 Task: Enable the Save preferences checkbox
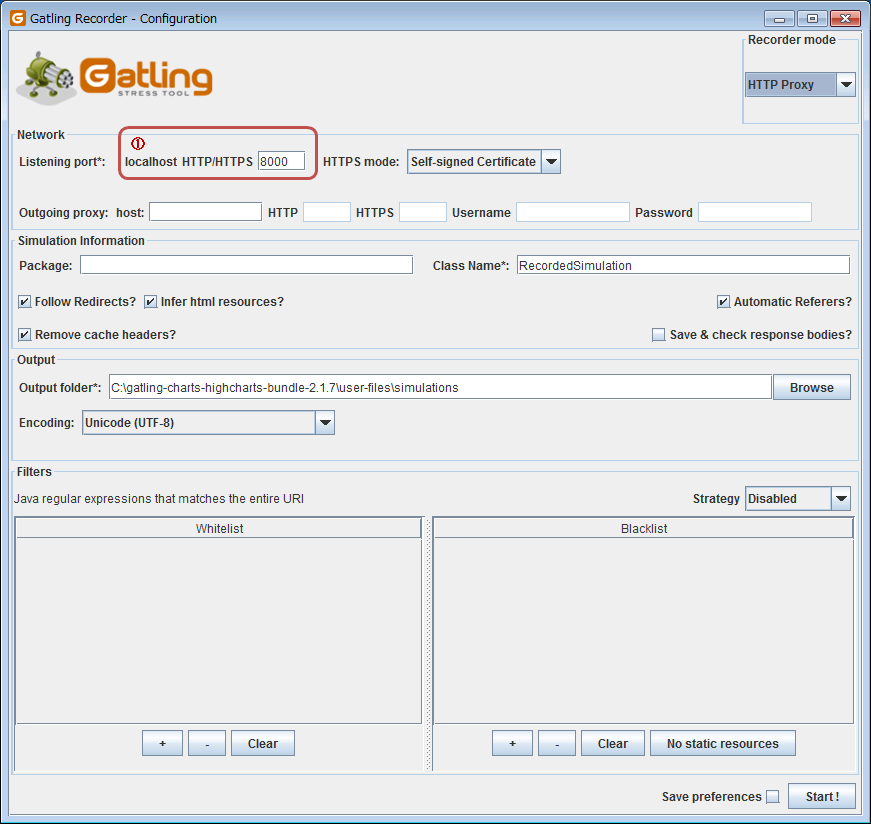tap(773, 796)
